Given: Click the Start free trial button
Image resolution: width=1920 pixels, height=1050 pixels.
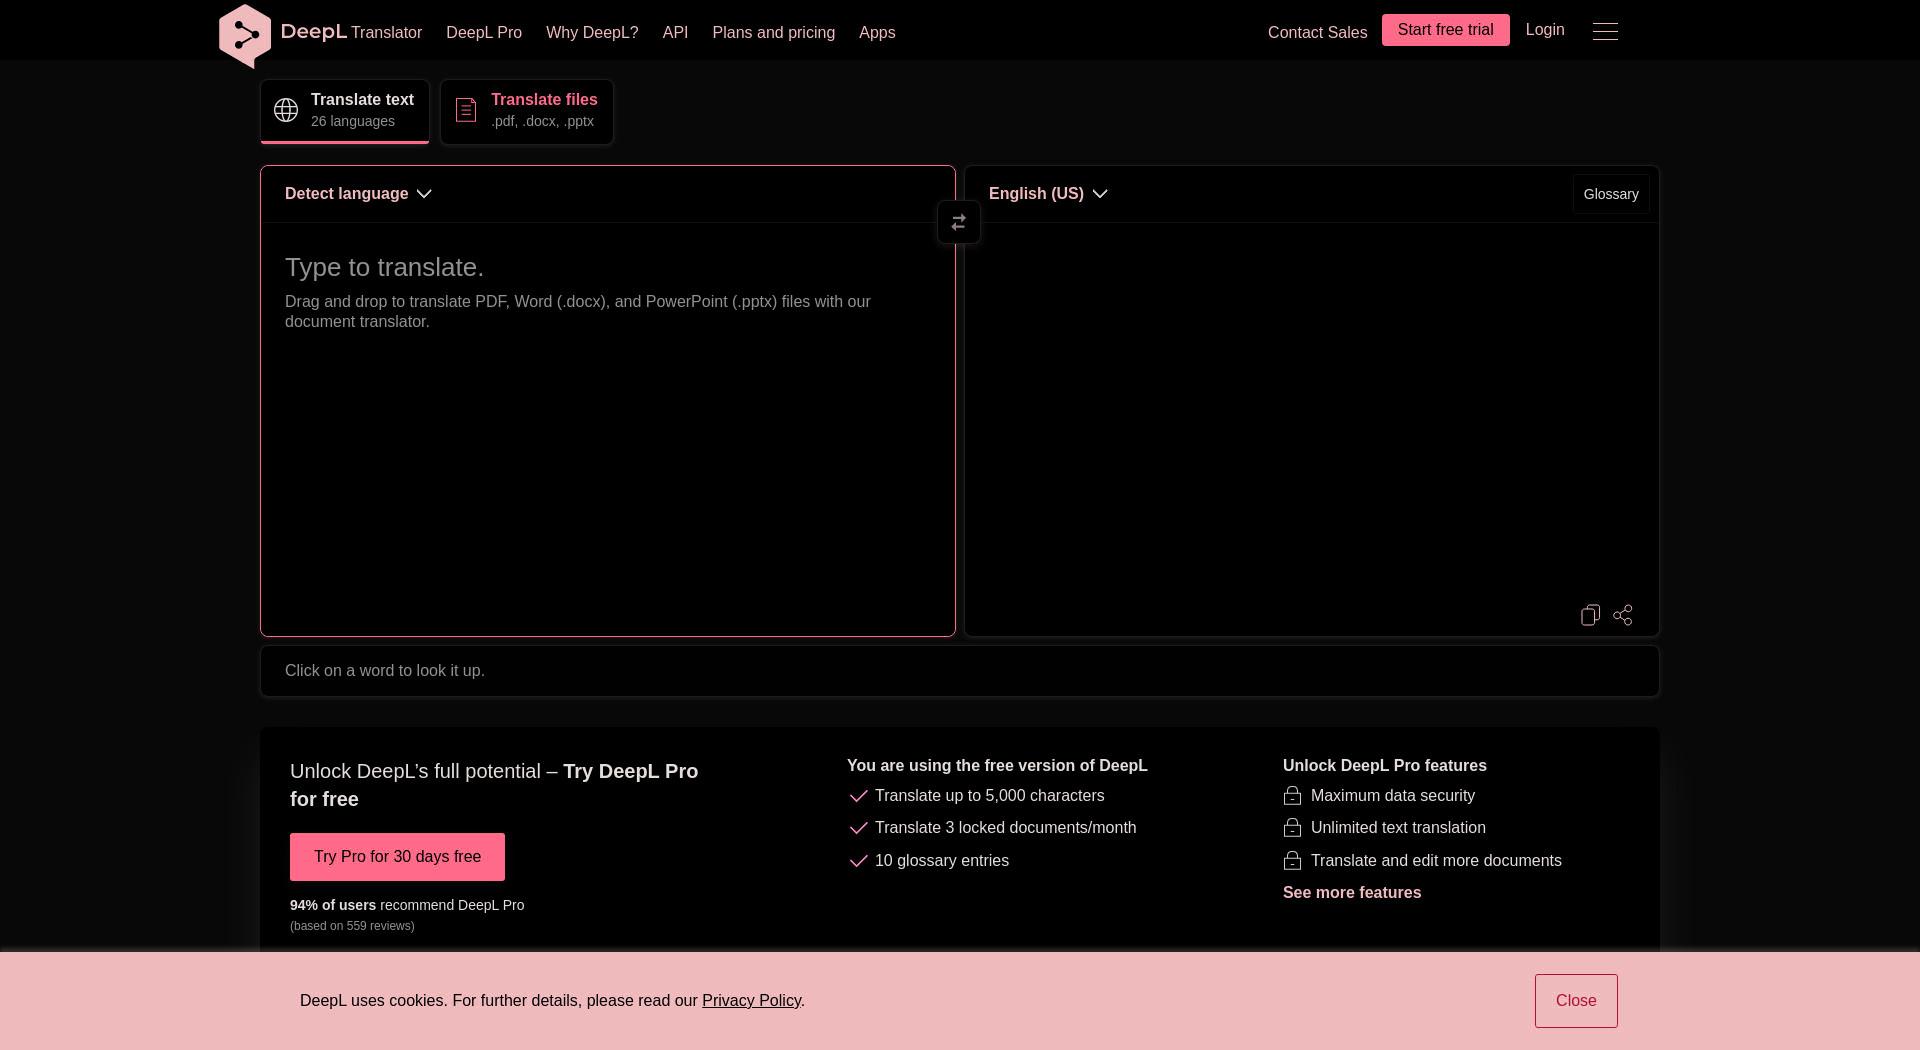Looking at the screenshot, I should click(x=1445, y=30).
